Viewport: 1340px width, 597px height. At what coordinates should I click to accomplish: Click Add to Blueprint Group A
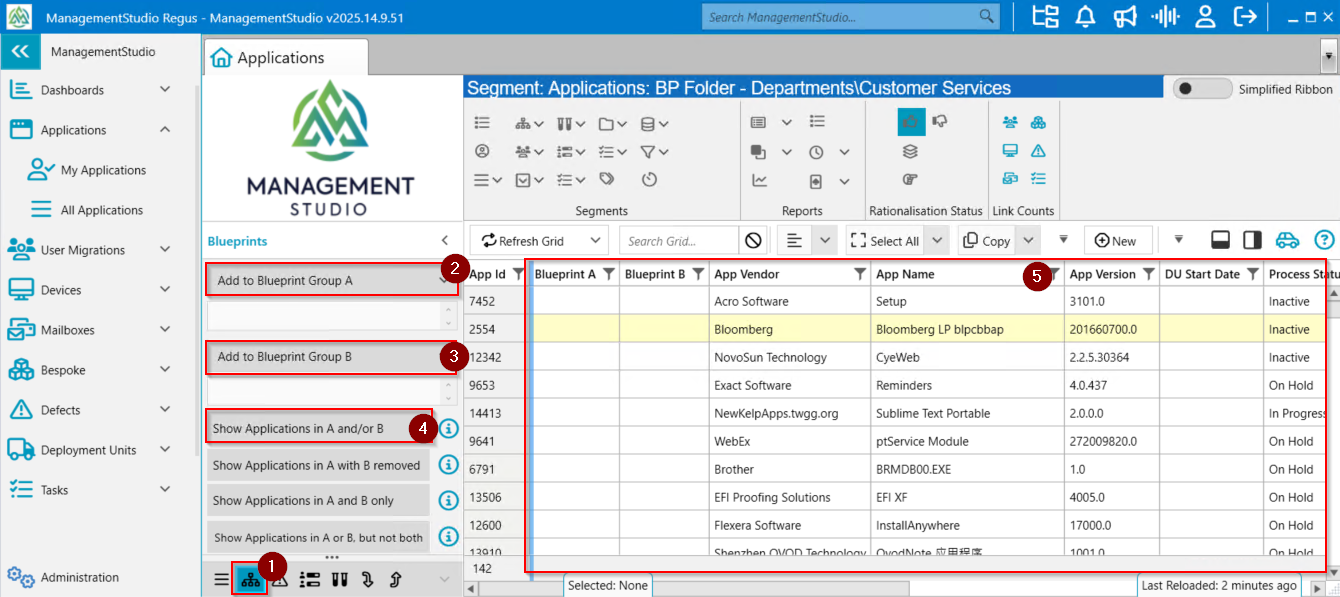331,281
